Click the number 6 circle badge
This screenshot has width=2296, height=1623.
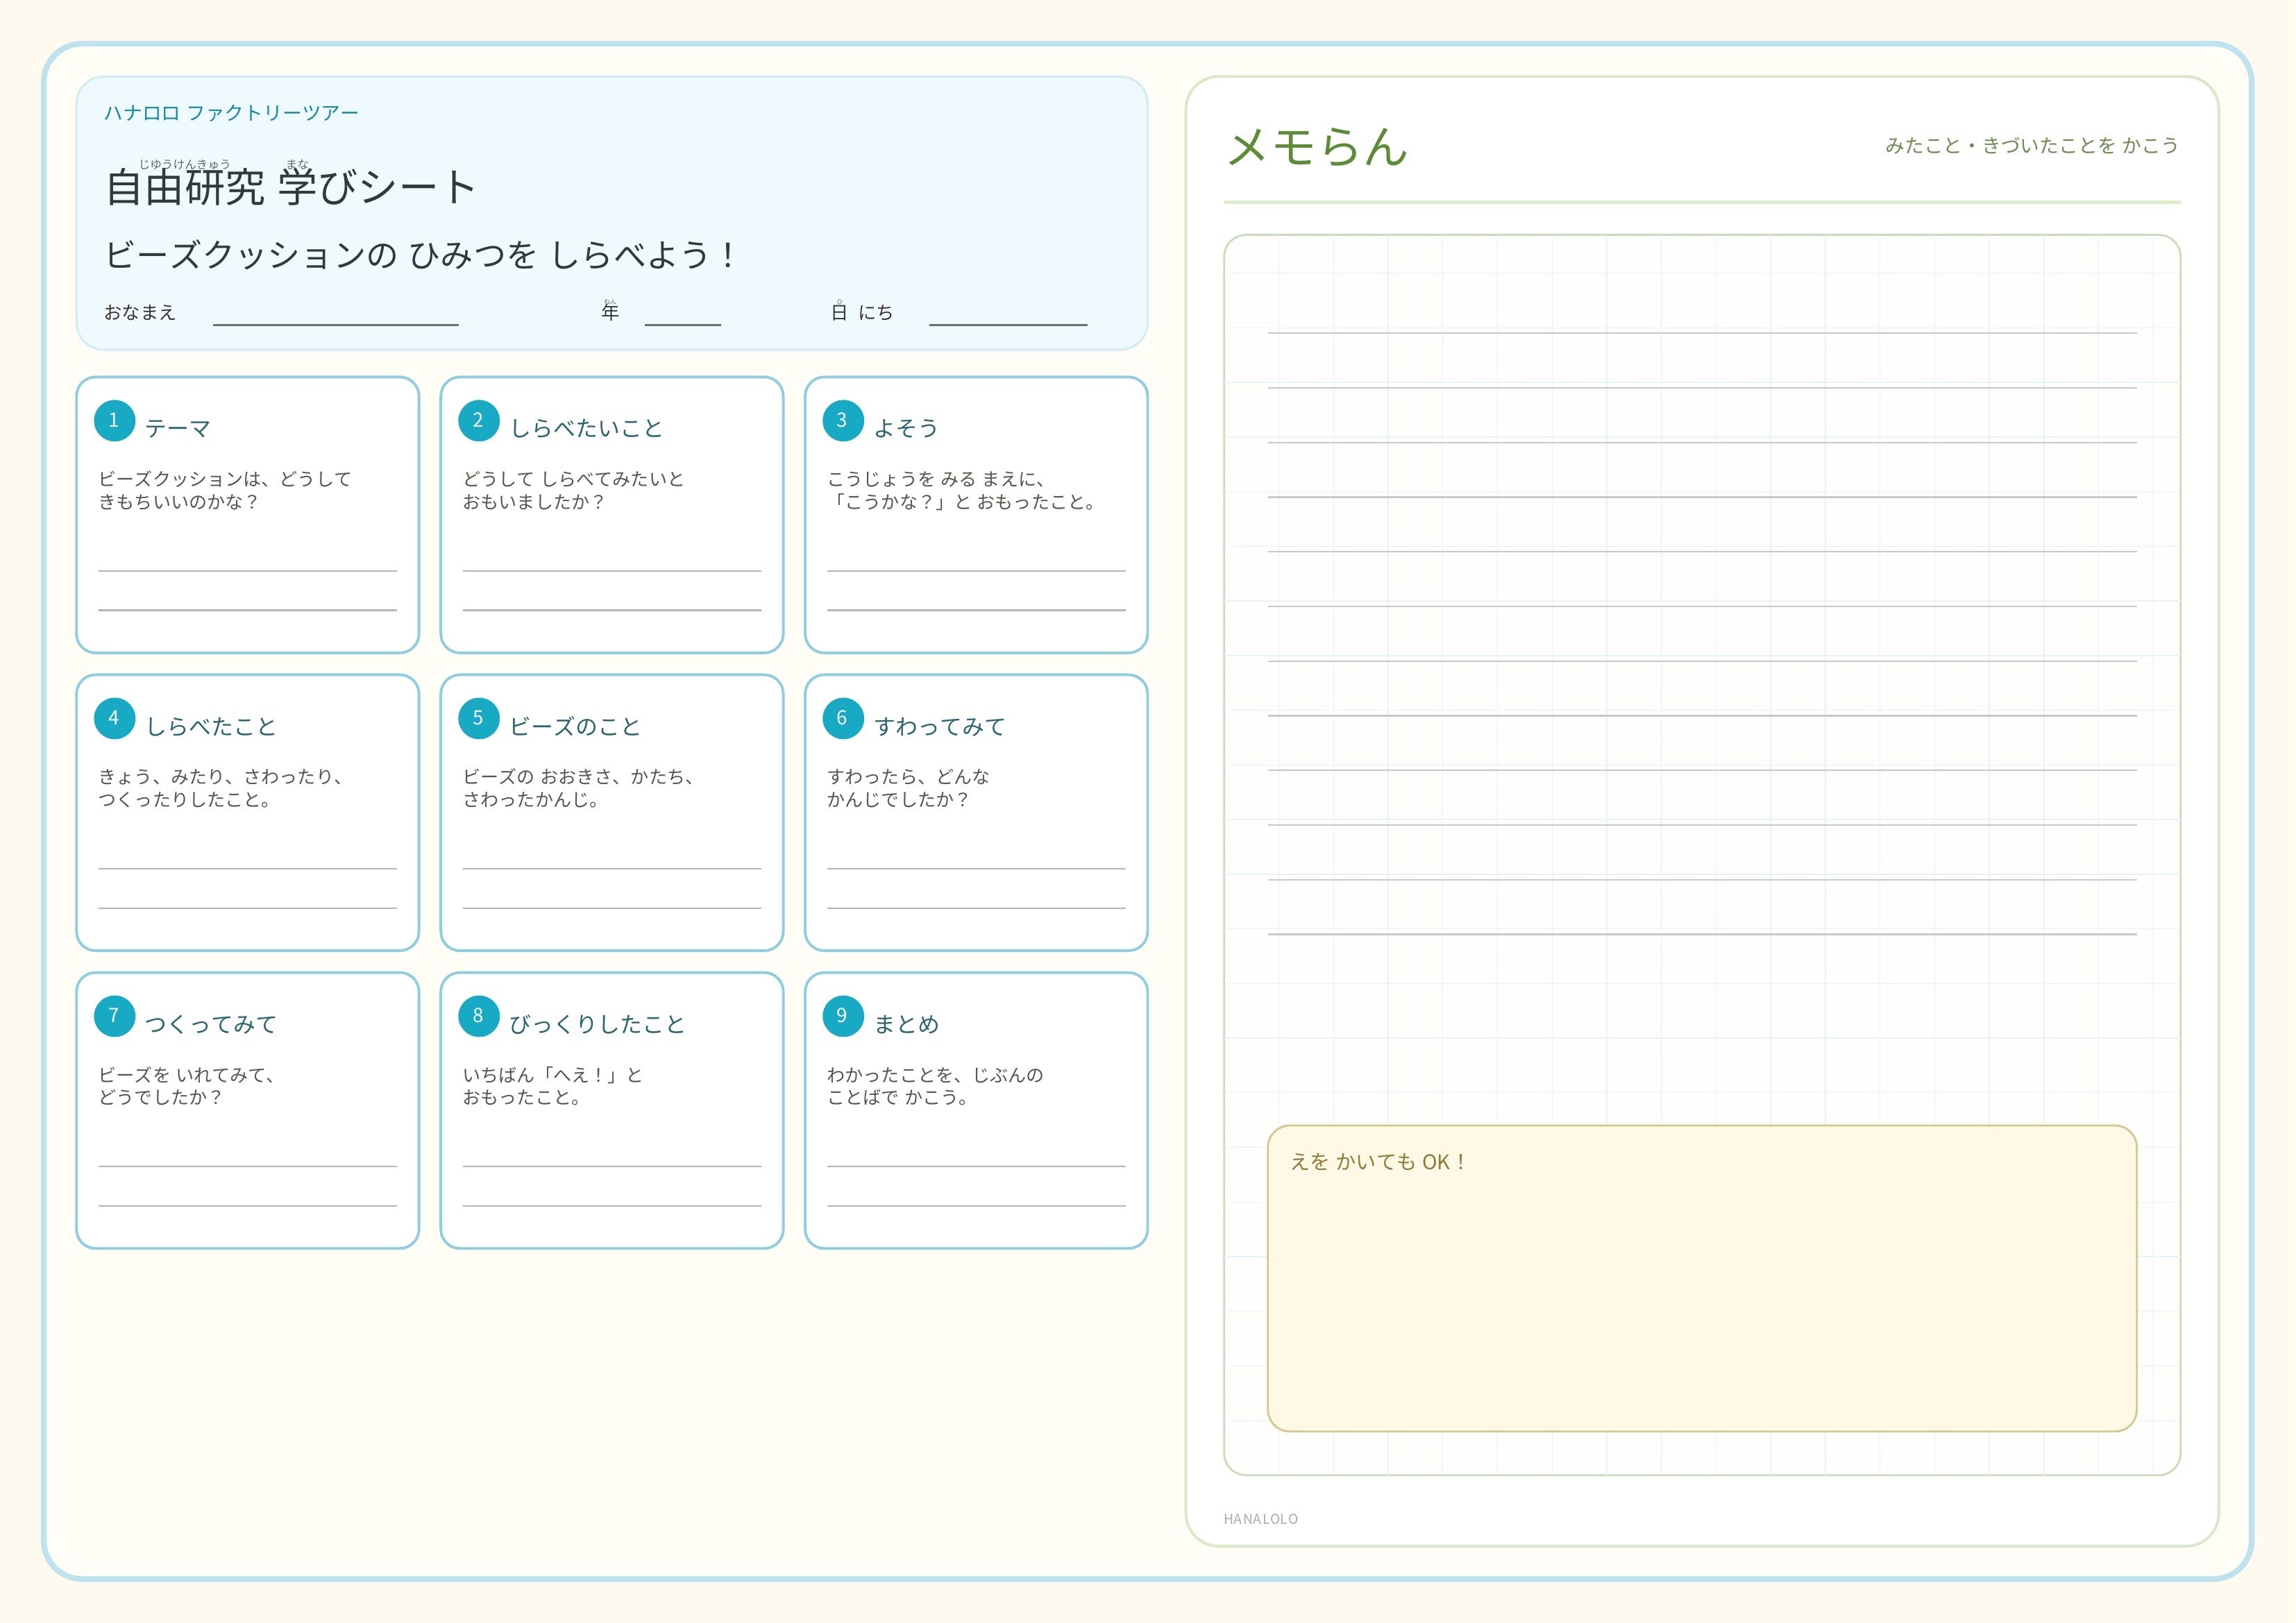tap(842, 718)
